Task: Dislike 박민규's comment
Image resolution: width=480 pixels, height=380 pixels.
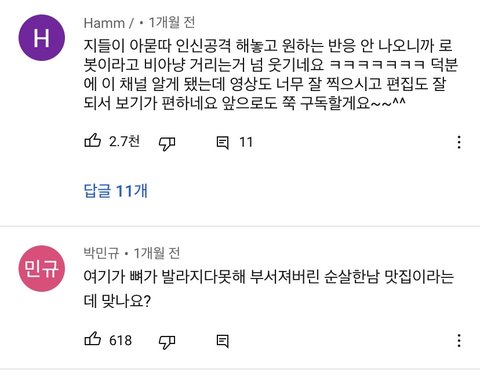Action: click(167, 342)
